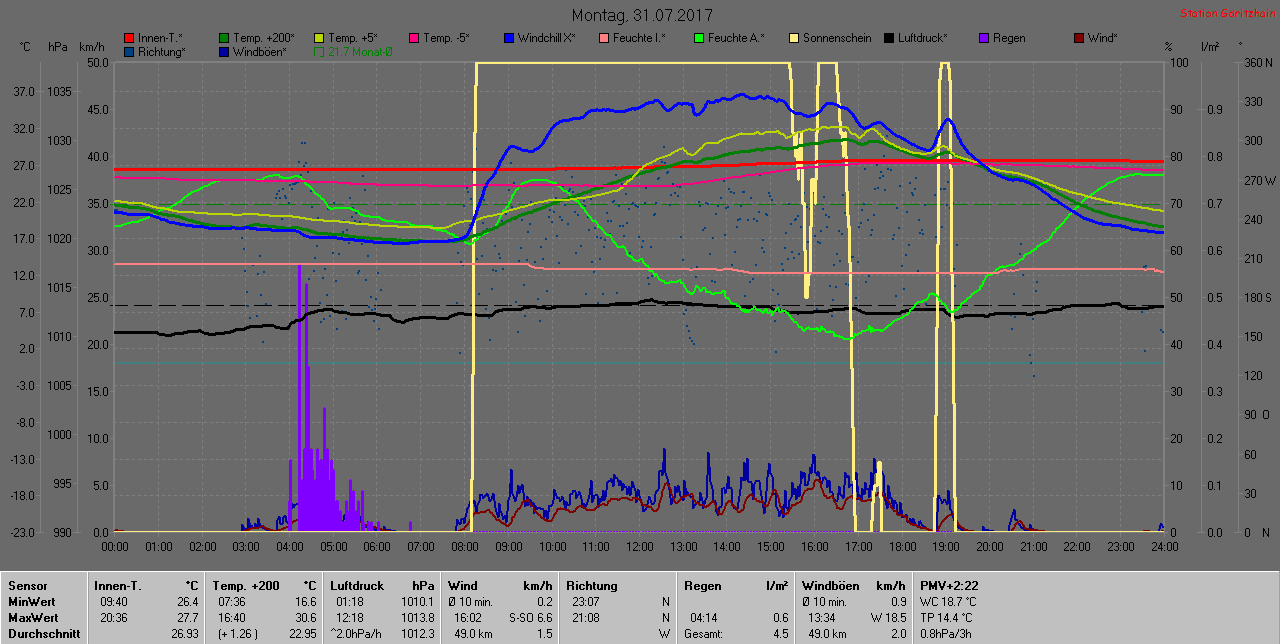Click the red Innen-T. legend swatch

click(x=129, y=38)
